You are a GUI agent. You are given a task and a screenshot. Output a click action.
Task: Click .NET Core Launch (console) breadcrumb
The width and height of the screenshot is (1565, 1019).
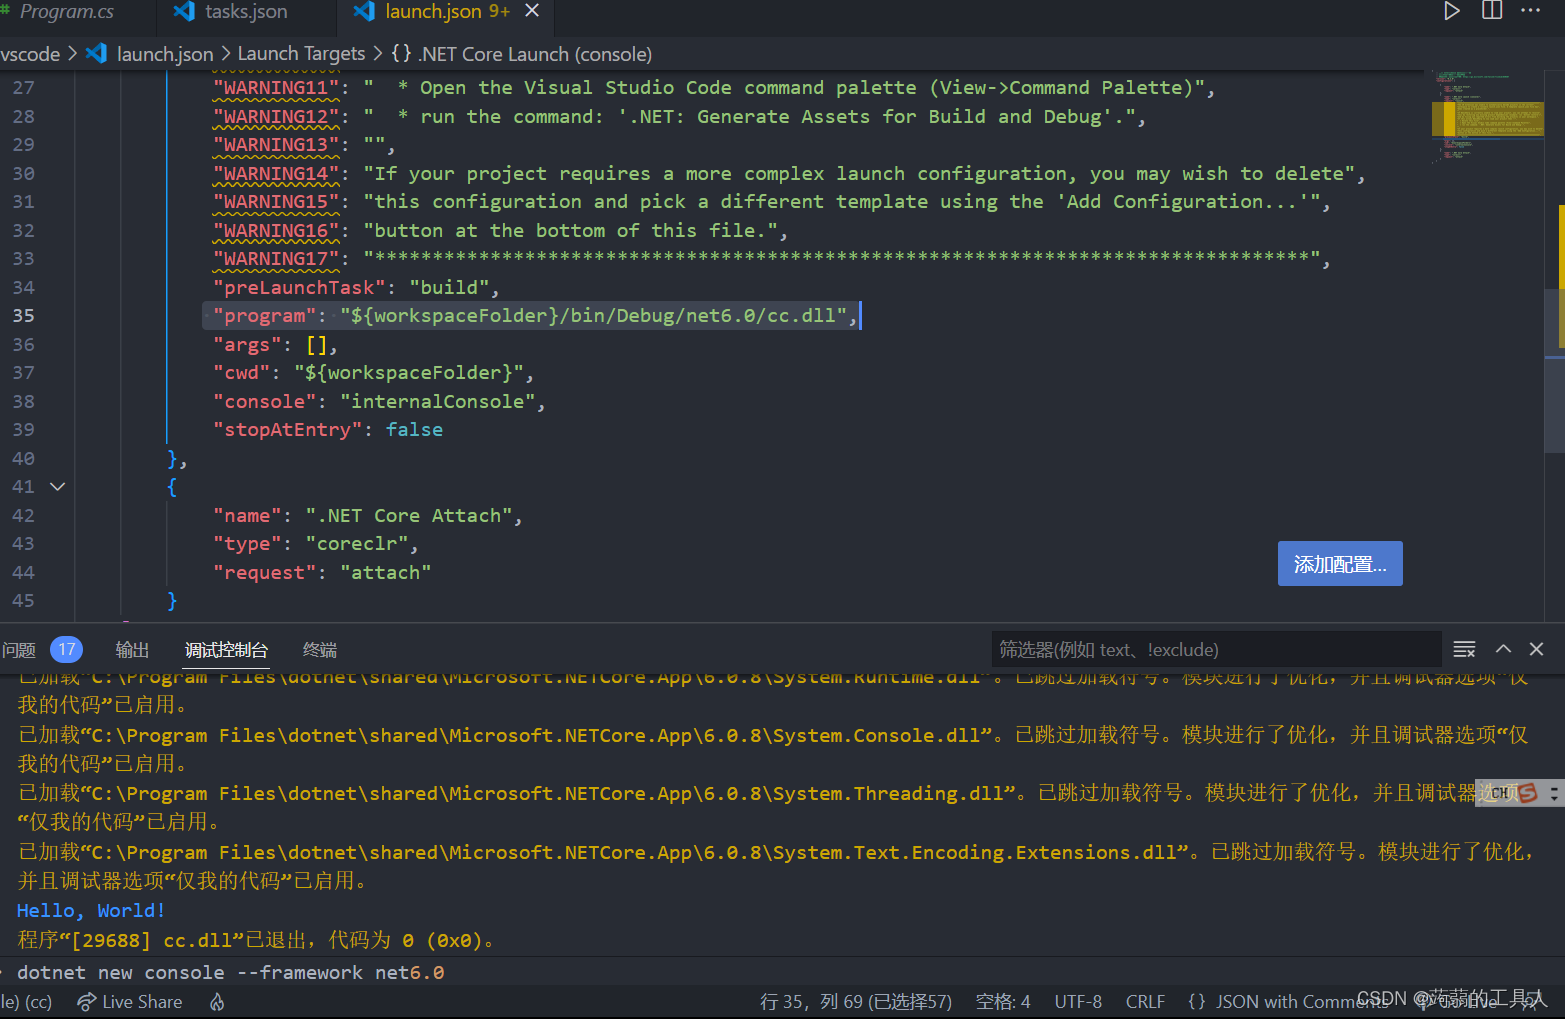[534, 54]
